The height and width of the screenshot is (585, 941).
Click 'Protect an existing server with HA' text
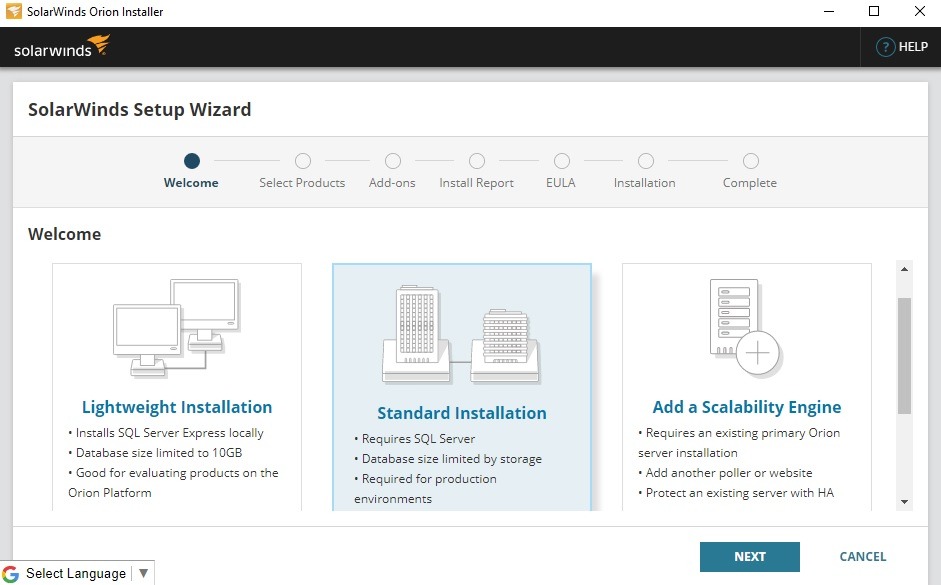click(x=739, y=493)
